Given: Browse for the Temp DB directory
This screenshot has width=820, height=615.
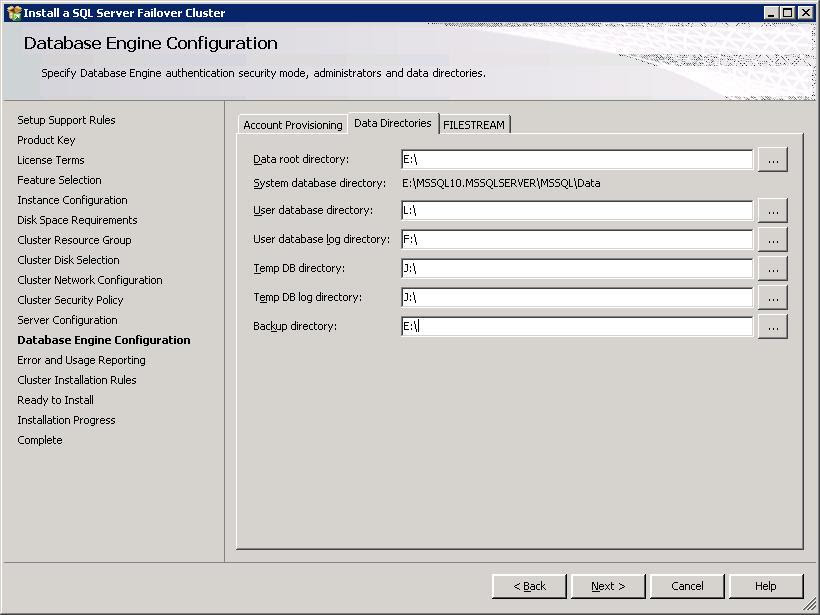Looking at the screenshot, I should coord(773,268).
